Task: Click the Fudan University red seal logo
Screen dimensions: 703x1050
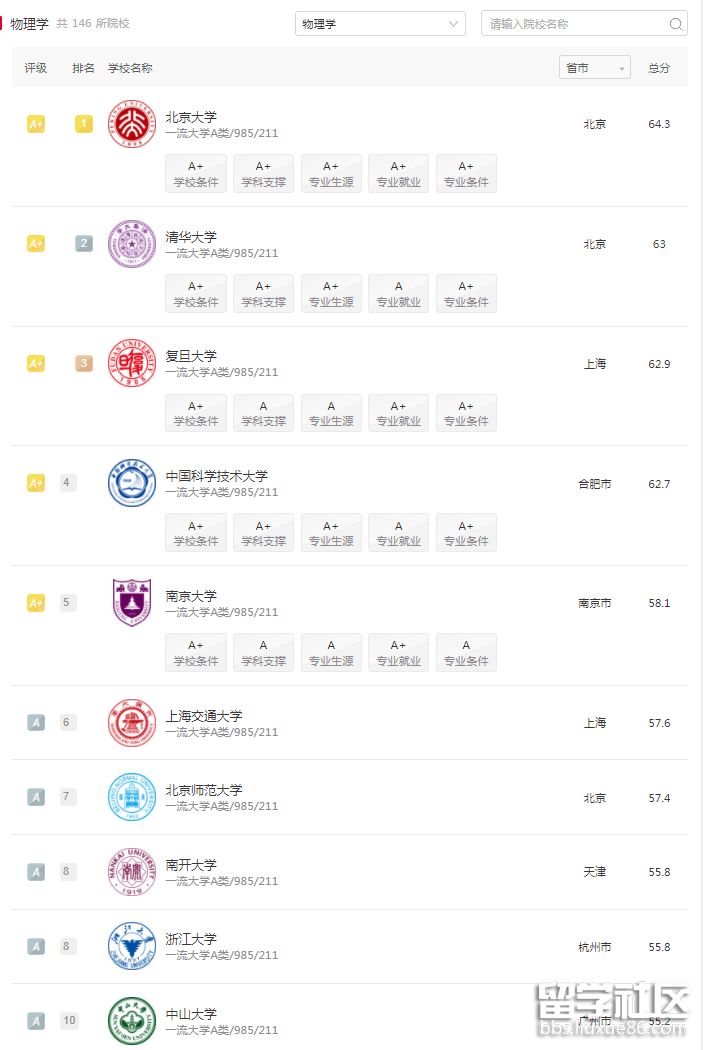Action: click(x=131, y=363)
